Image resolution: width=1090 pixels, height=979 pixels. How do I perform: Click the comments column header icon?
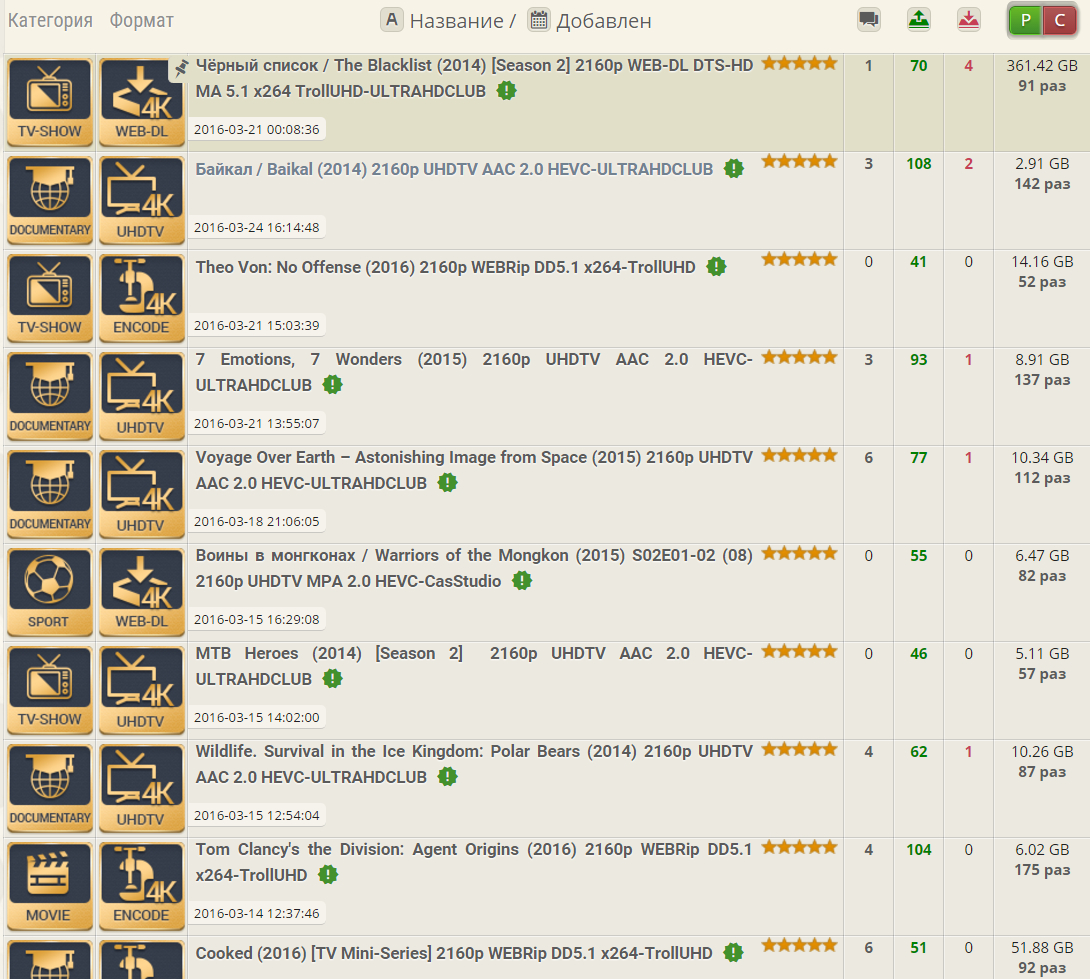pyautogui.click(x=869, y=19)
